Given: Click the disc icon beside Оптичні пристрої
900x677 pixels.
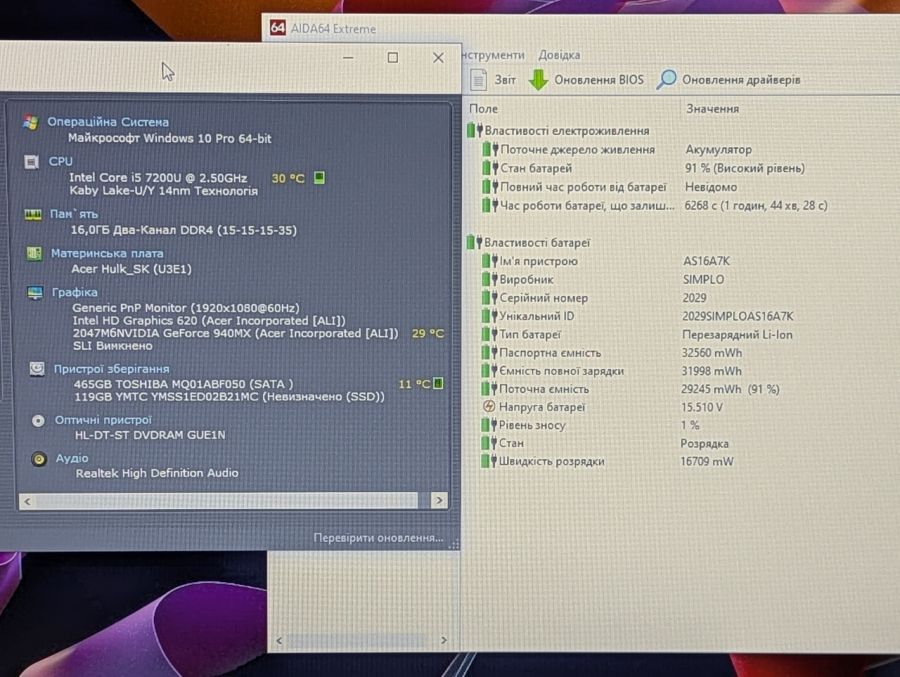Looking at the screenshot, I should click(x=38, y=421).
